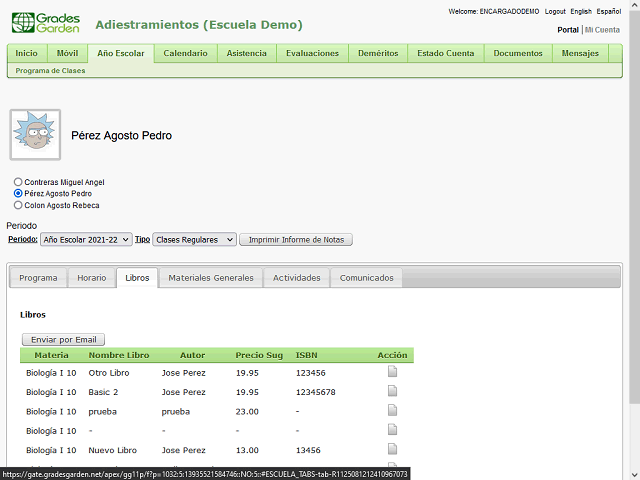640x480 pixels.
Task: Open the Periodo Año Escolar 2021-22 dropdown
Action: pos(86,240)
